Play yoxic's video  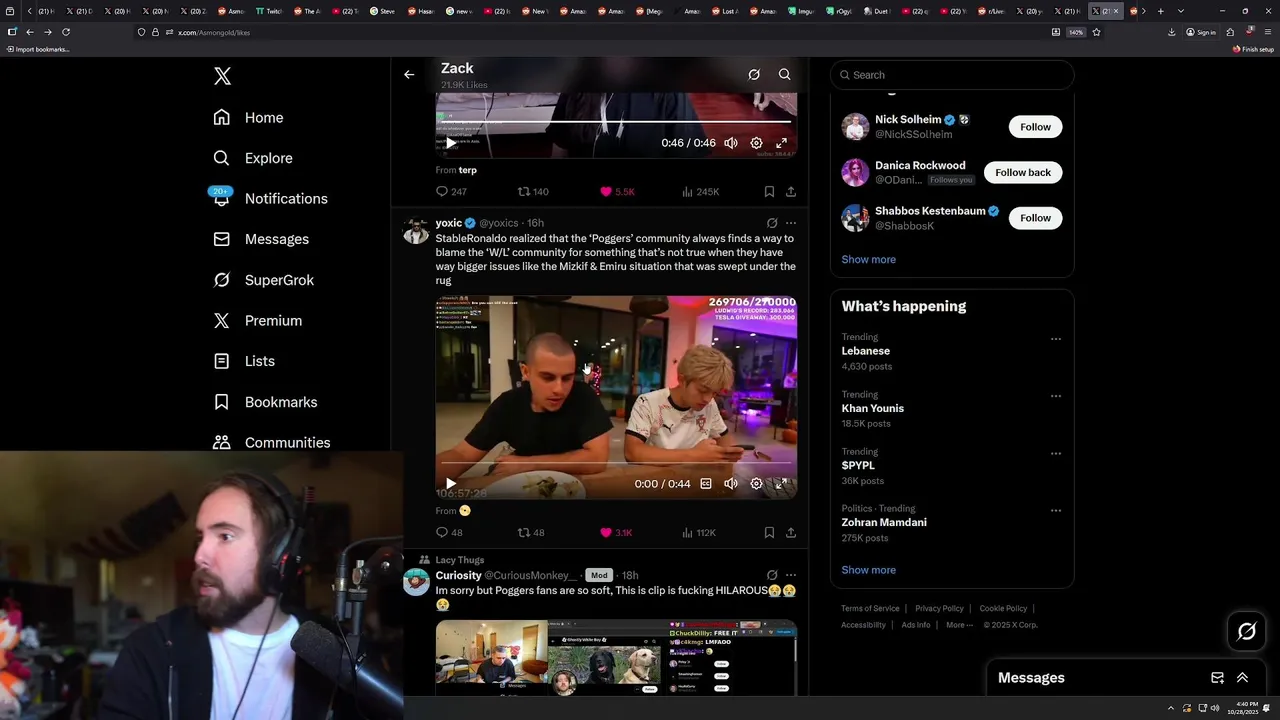click(x=451, y=484)
